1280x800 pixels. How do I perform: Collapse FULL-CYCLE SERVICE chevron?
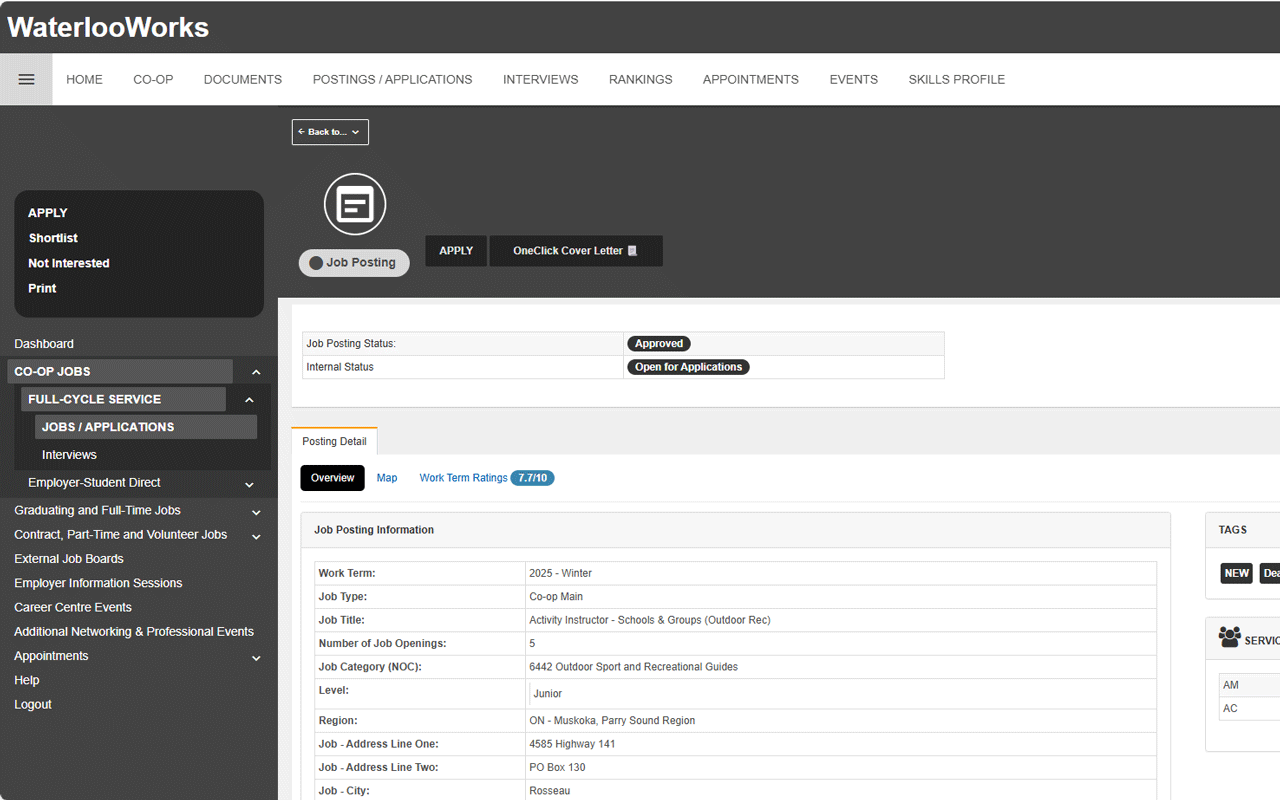(x=249, y=400)
